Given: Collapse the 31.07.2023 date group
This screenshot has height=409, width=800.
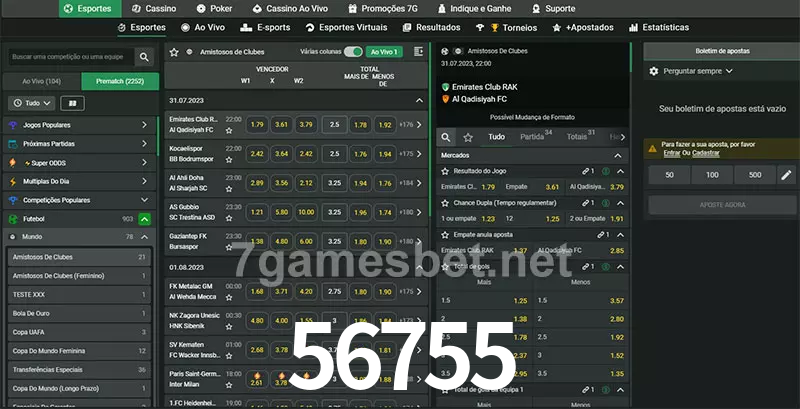Looking at the screenshot, I should pos(420,101).
